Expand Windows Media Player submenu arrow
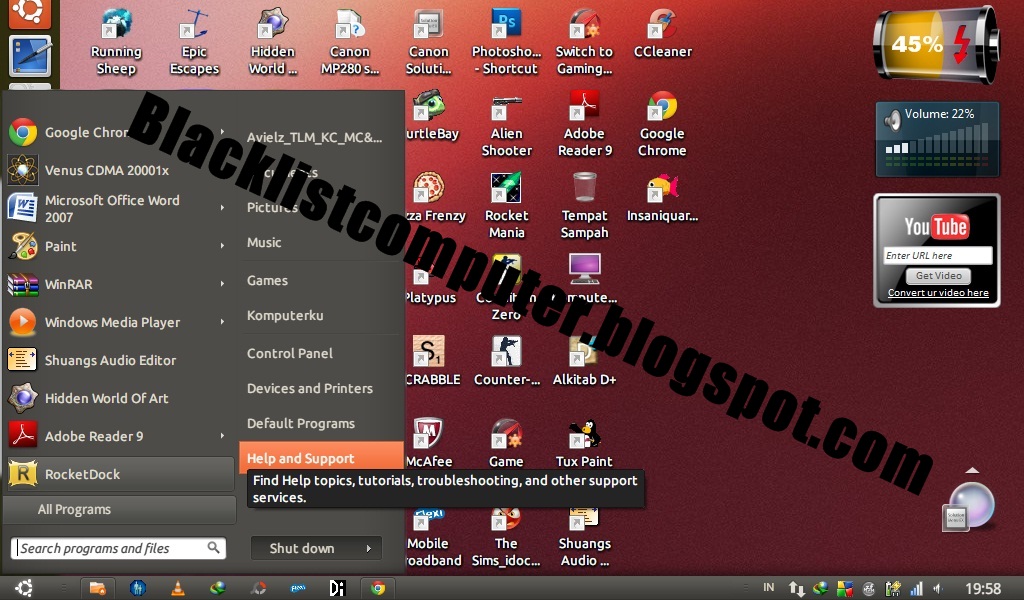This screenshot has width=1024, height=600. tap(223, 322)
